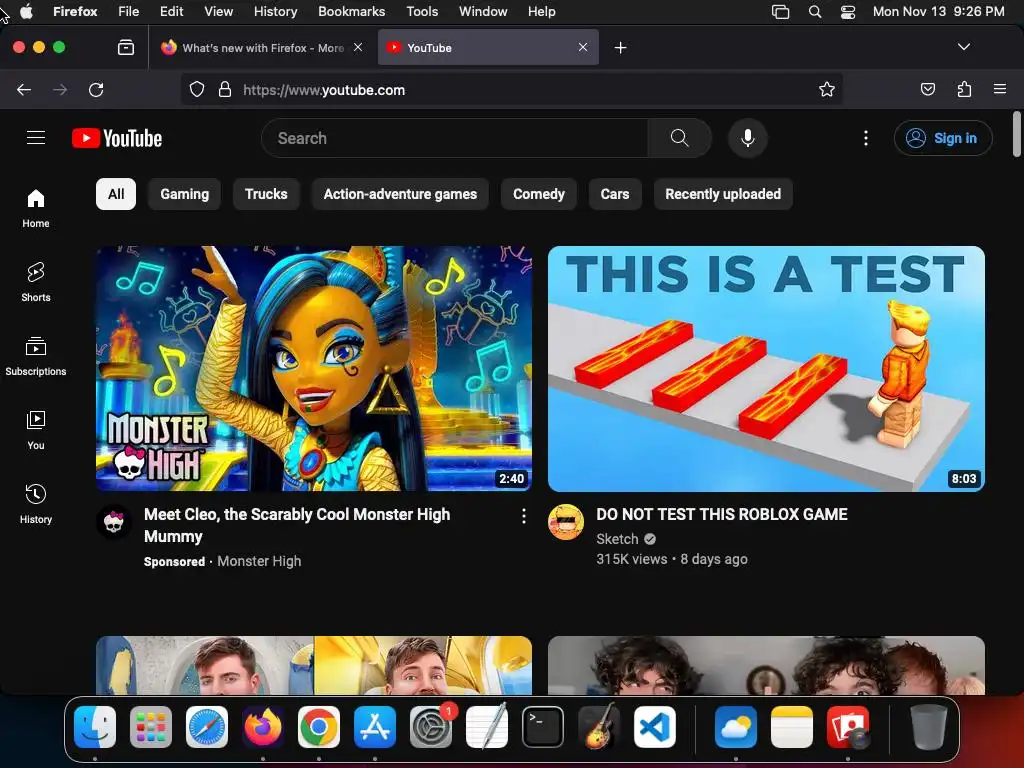Open Monster High Cleo video thumbnail
The image size is (1024, 768).
(x=314, y=368)
